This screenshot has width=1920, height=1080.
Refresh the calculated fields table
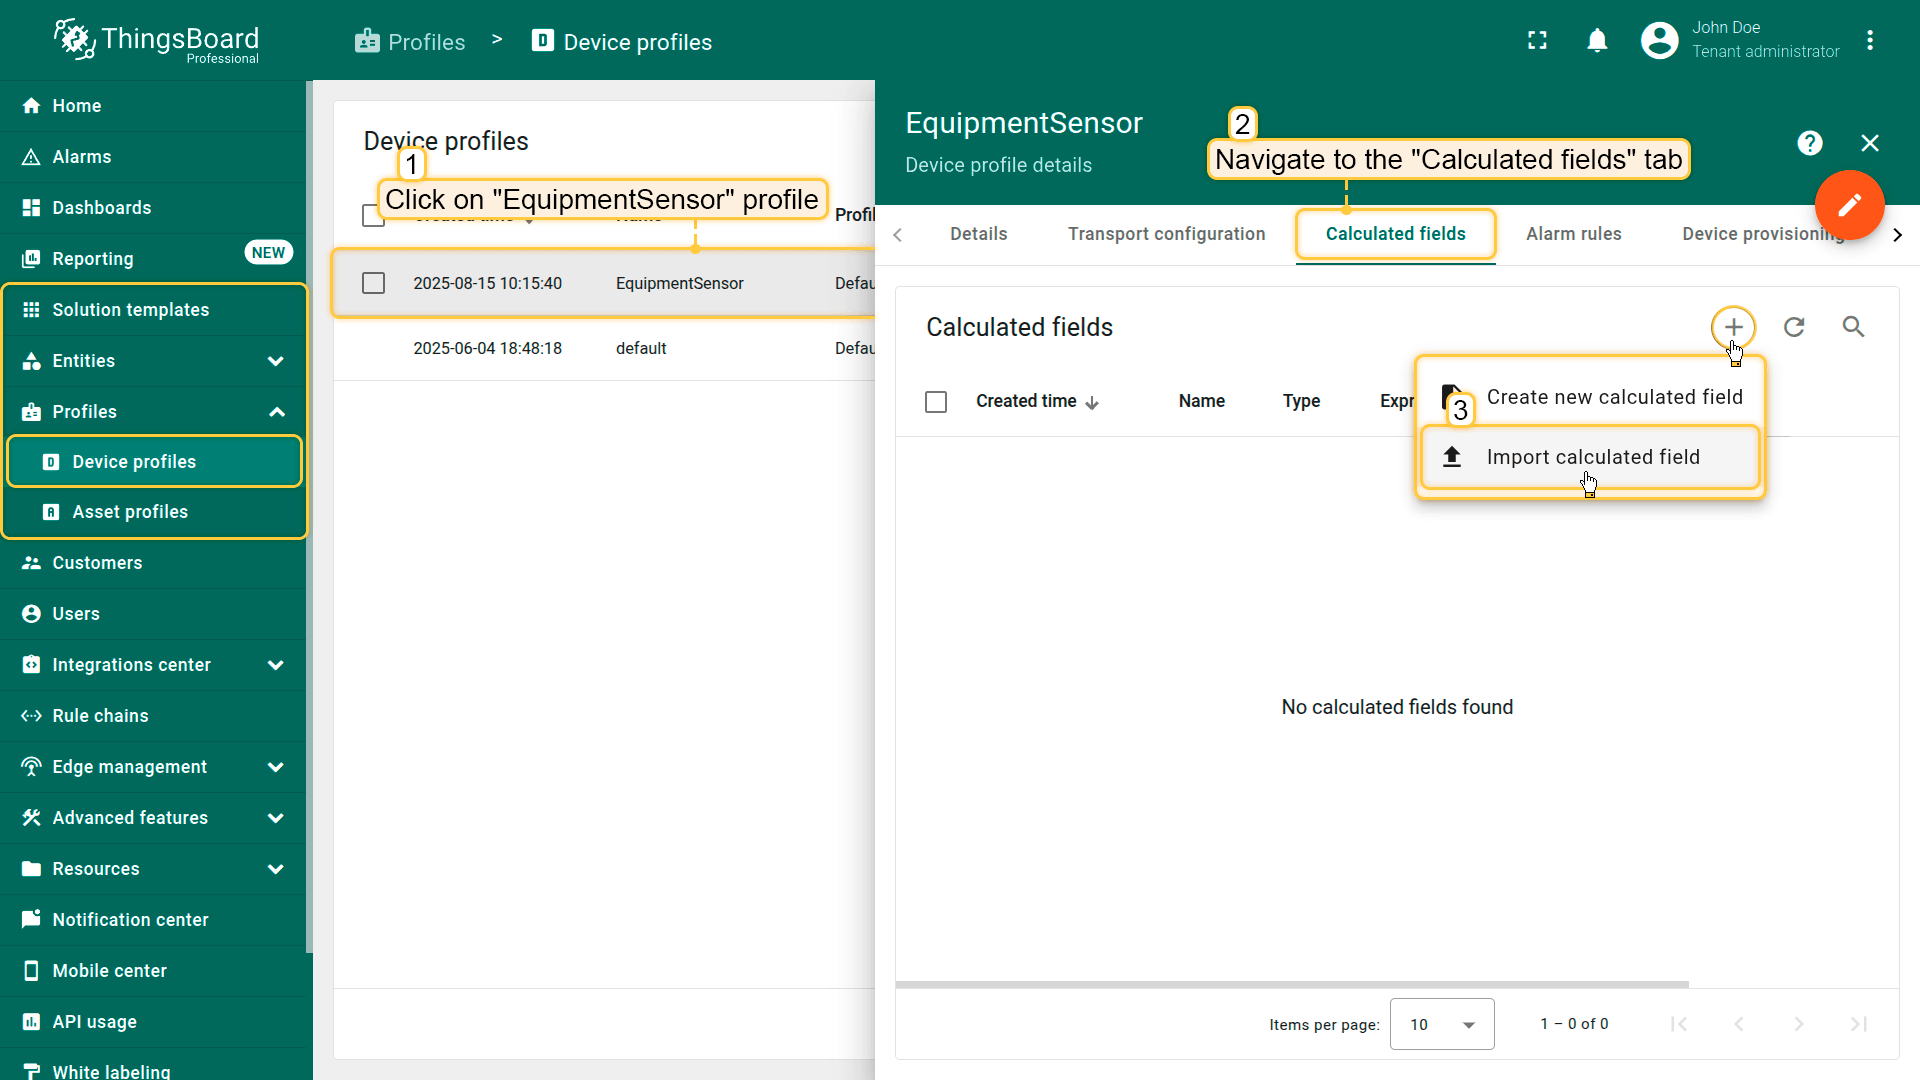click(1794, 327)
